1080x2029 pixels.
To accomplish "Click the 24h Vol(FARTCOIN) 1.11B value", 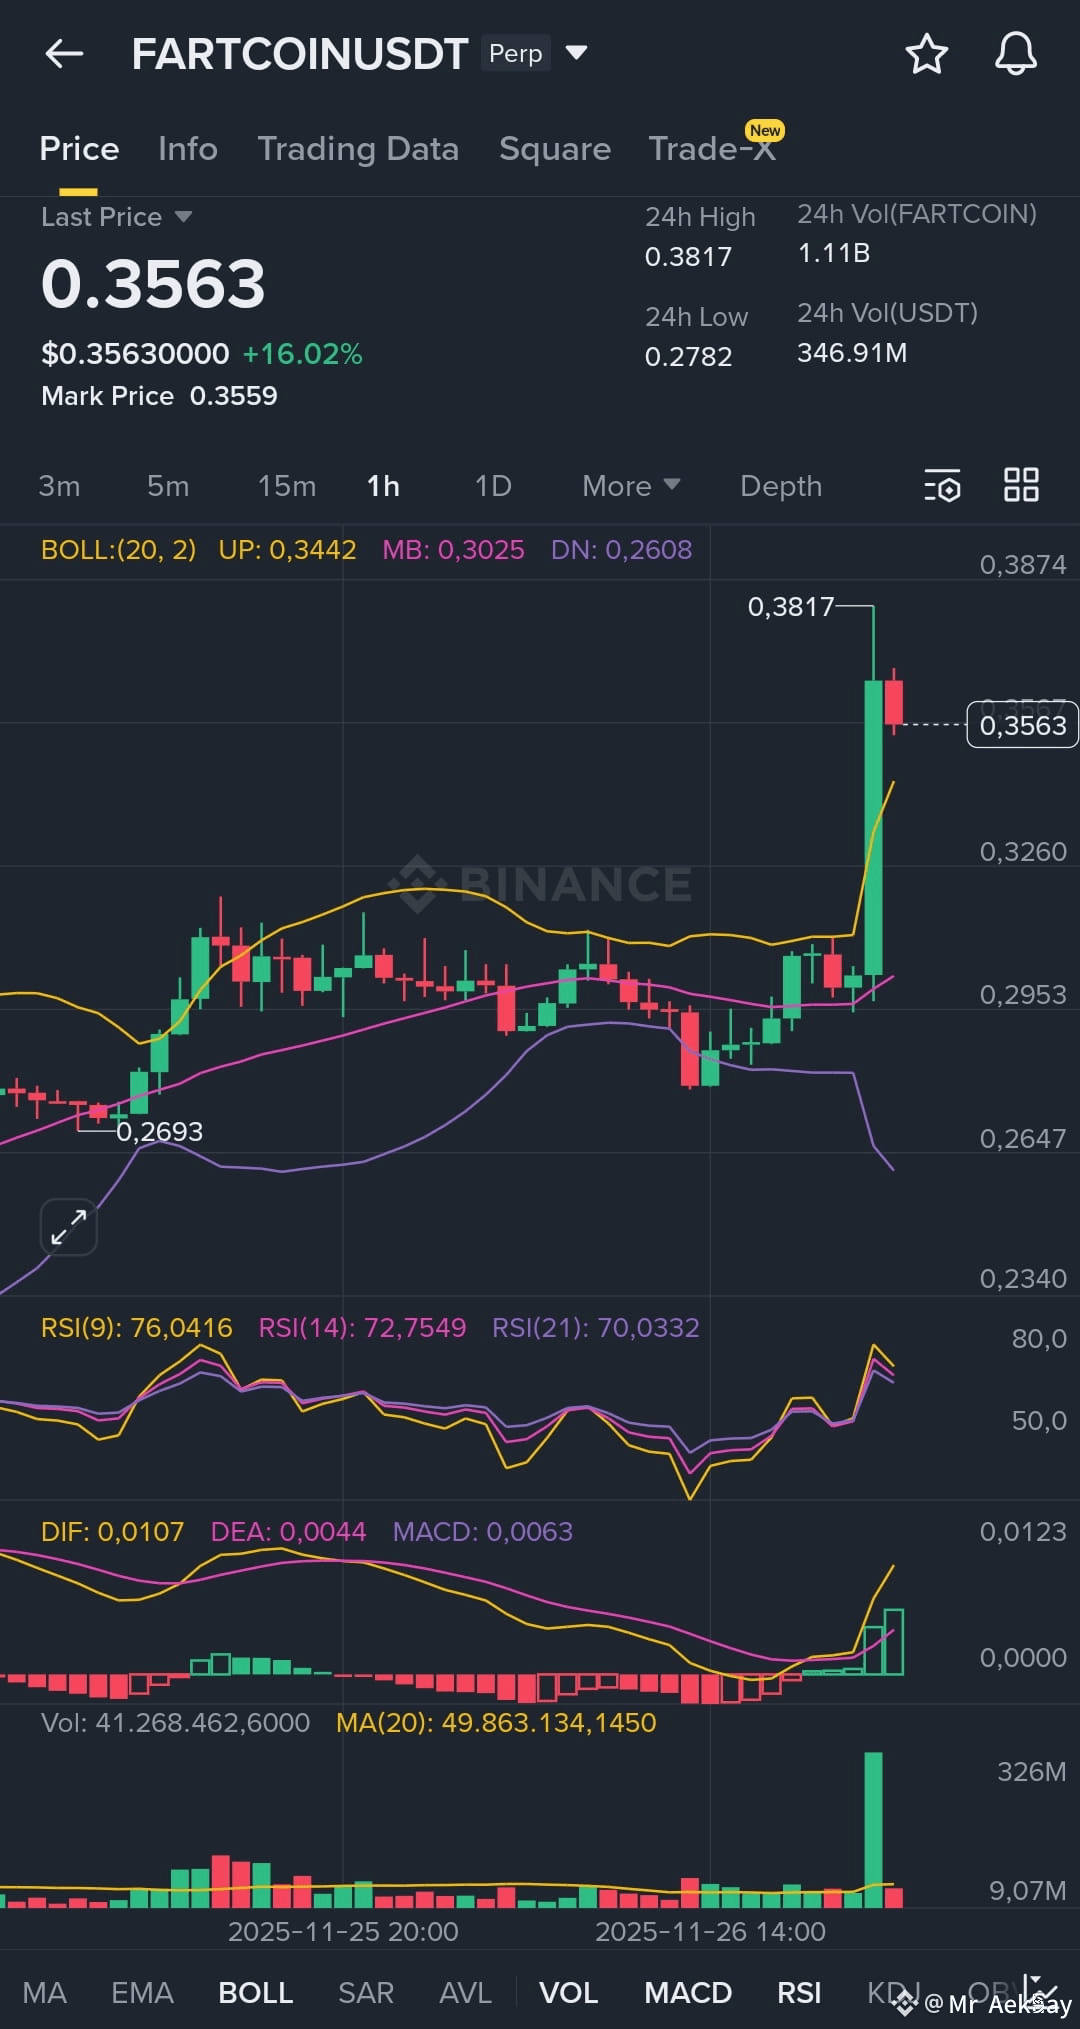I will pyautogui.click(x=833, y=253).
